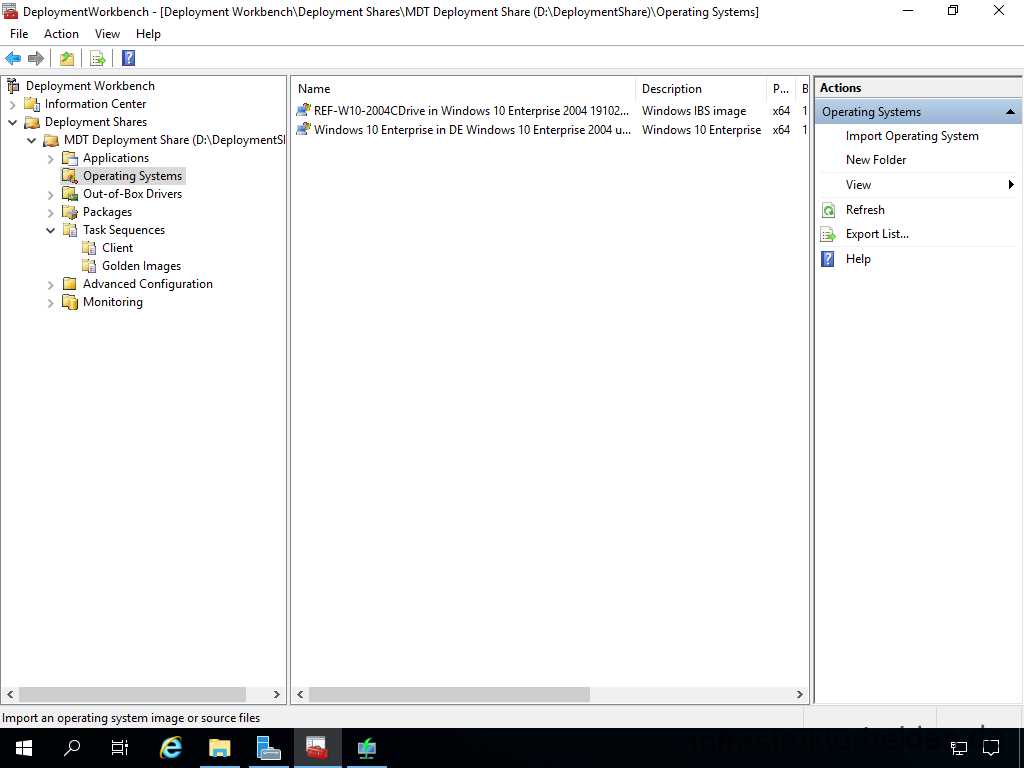The height and width of the screenshot is (768, 1024).
Task: Open Internet Explorer from the taskbar
Action: (x=171, y=748)
